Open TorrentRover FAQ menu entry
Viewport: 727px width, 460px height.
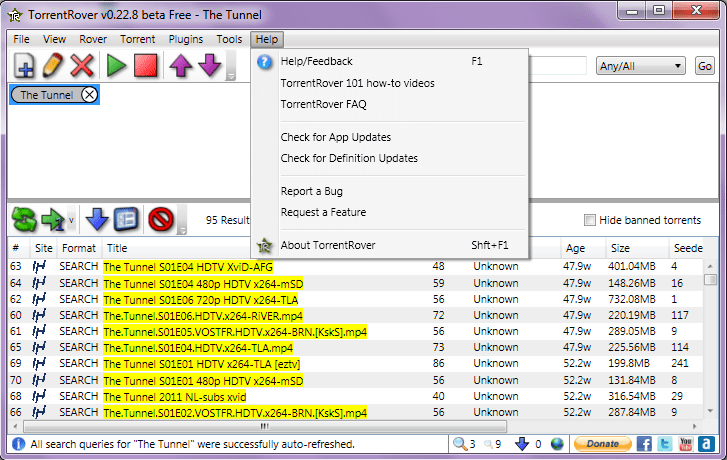pos(389,104)
